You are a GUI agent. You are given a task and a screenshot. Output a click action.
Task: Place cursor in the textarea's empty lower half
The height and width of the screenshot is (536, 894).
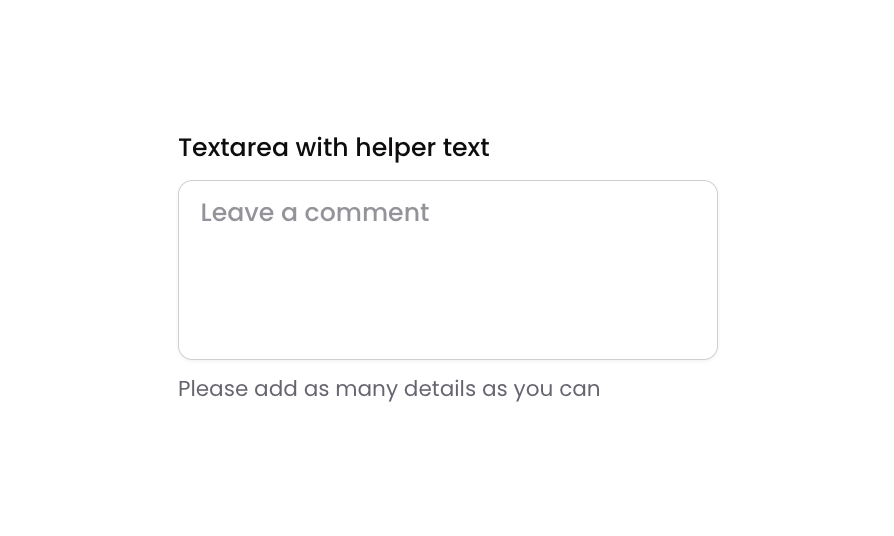447,315
